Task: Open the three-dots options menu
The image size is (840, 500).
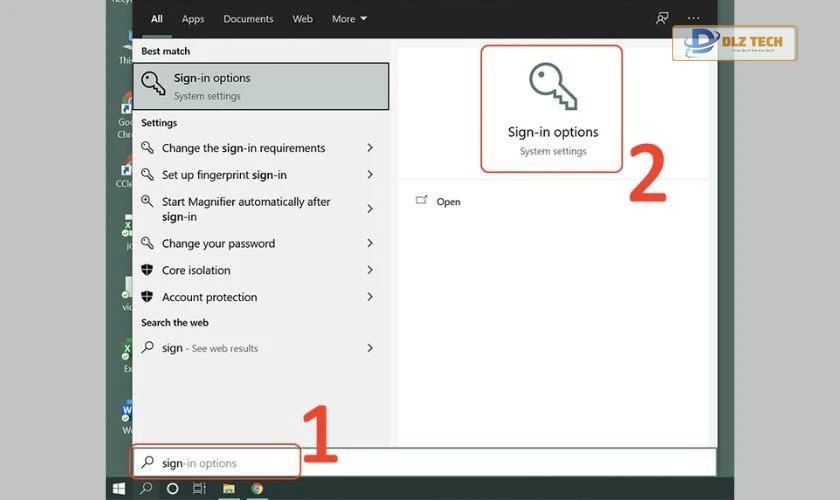Action: (x=694, y=18)
